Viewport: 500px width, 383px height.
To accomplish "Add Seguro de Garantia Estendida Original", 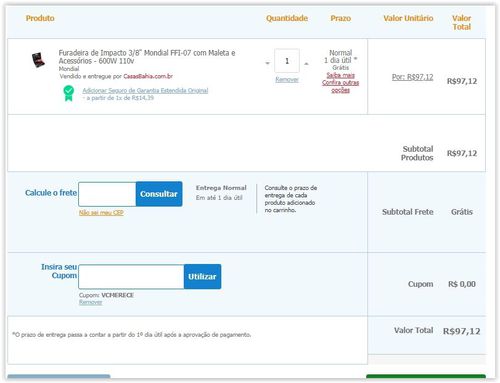I will 145,90.
